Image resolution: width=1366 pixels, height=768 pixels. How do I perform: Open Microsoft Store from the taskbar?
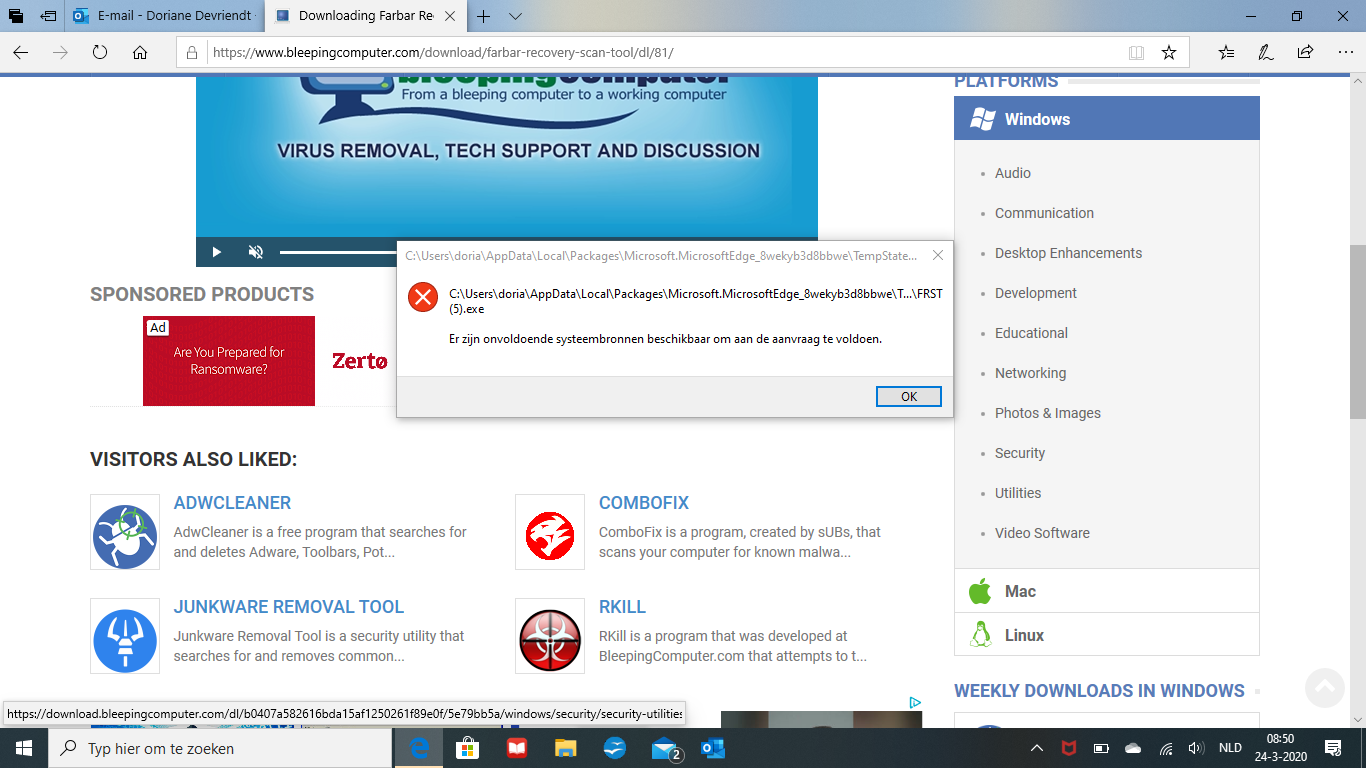(x=467, y=748)
